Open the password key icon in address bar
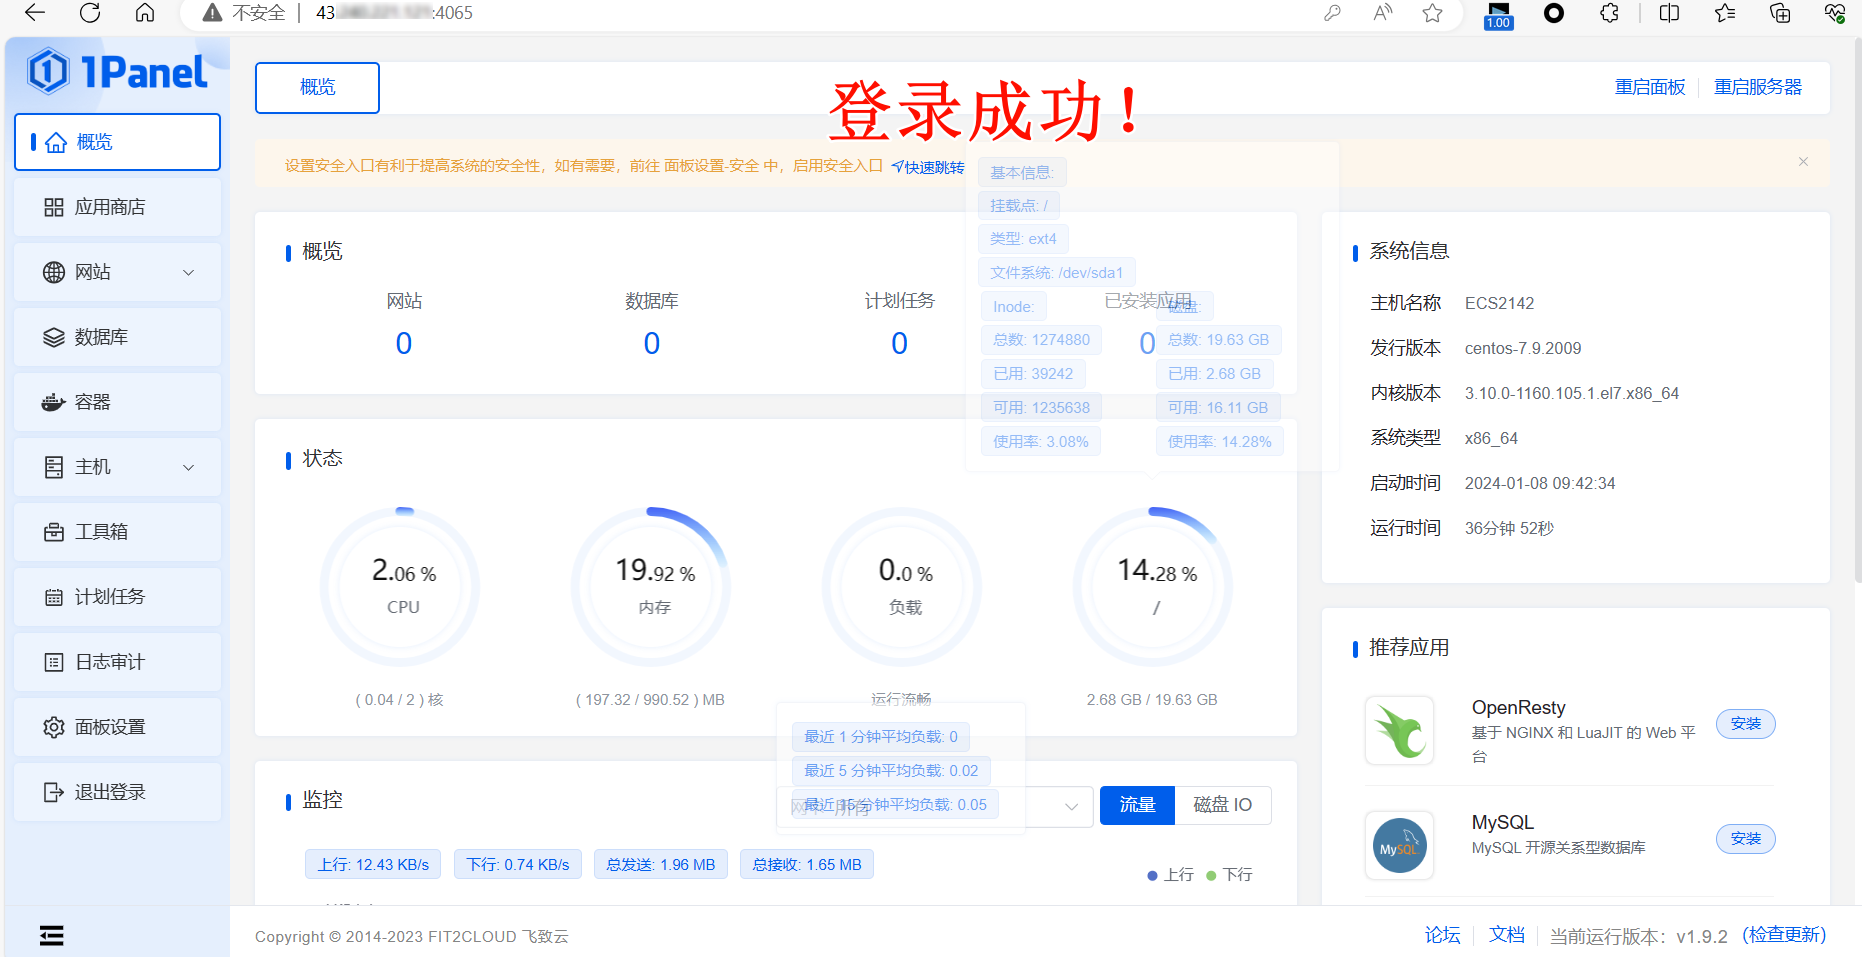Viewport: 1862px width, 957px height. click(x=1332, y=13)
